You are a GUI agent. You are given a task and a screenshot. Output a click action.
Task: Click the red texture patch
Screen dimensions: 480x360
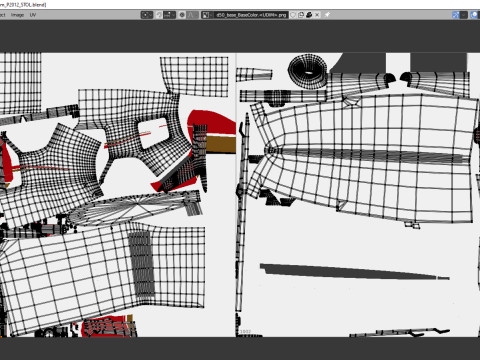click(213, 122)
